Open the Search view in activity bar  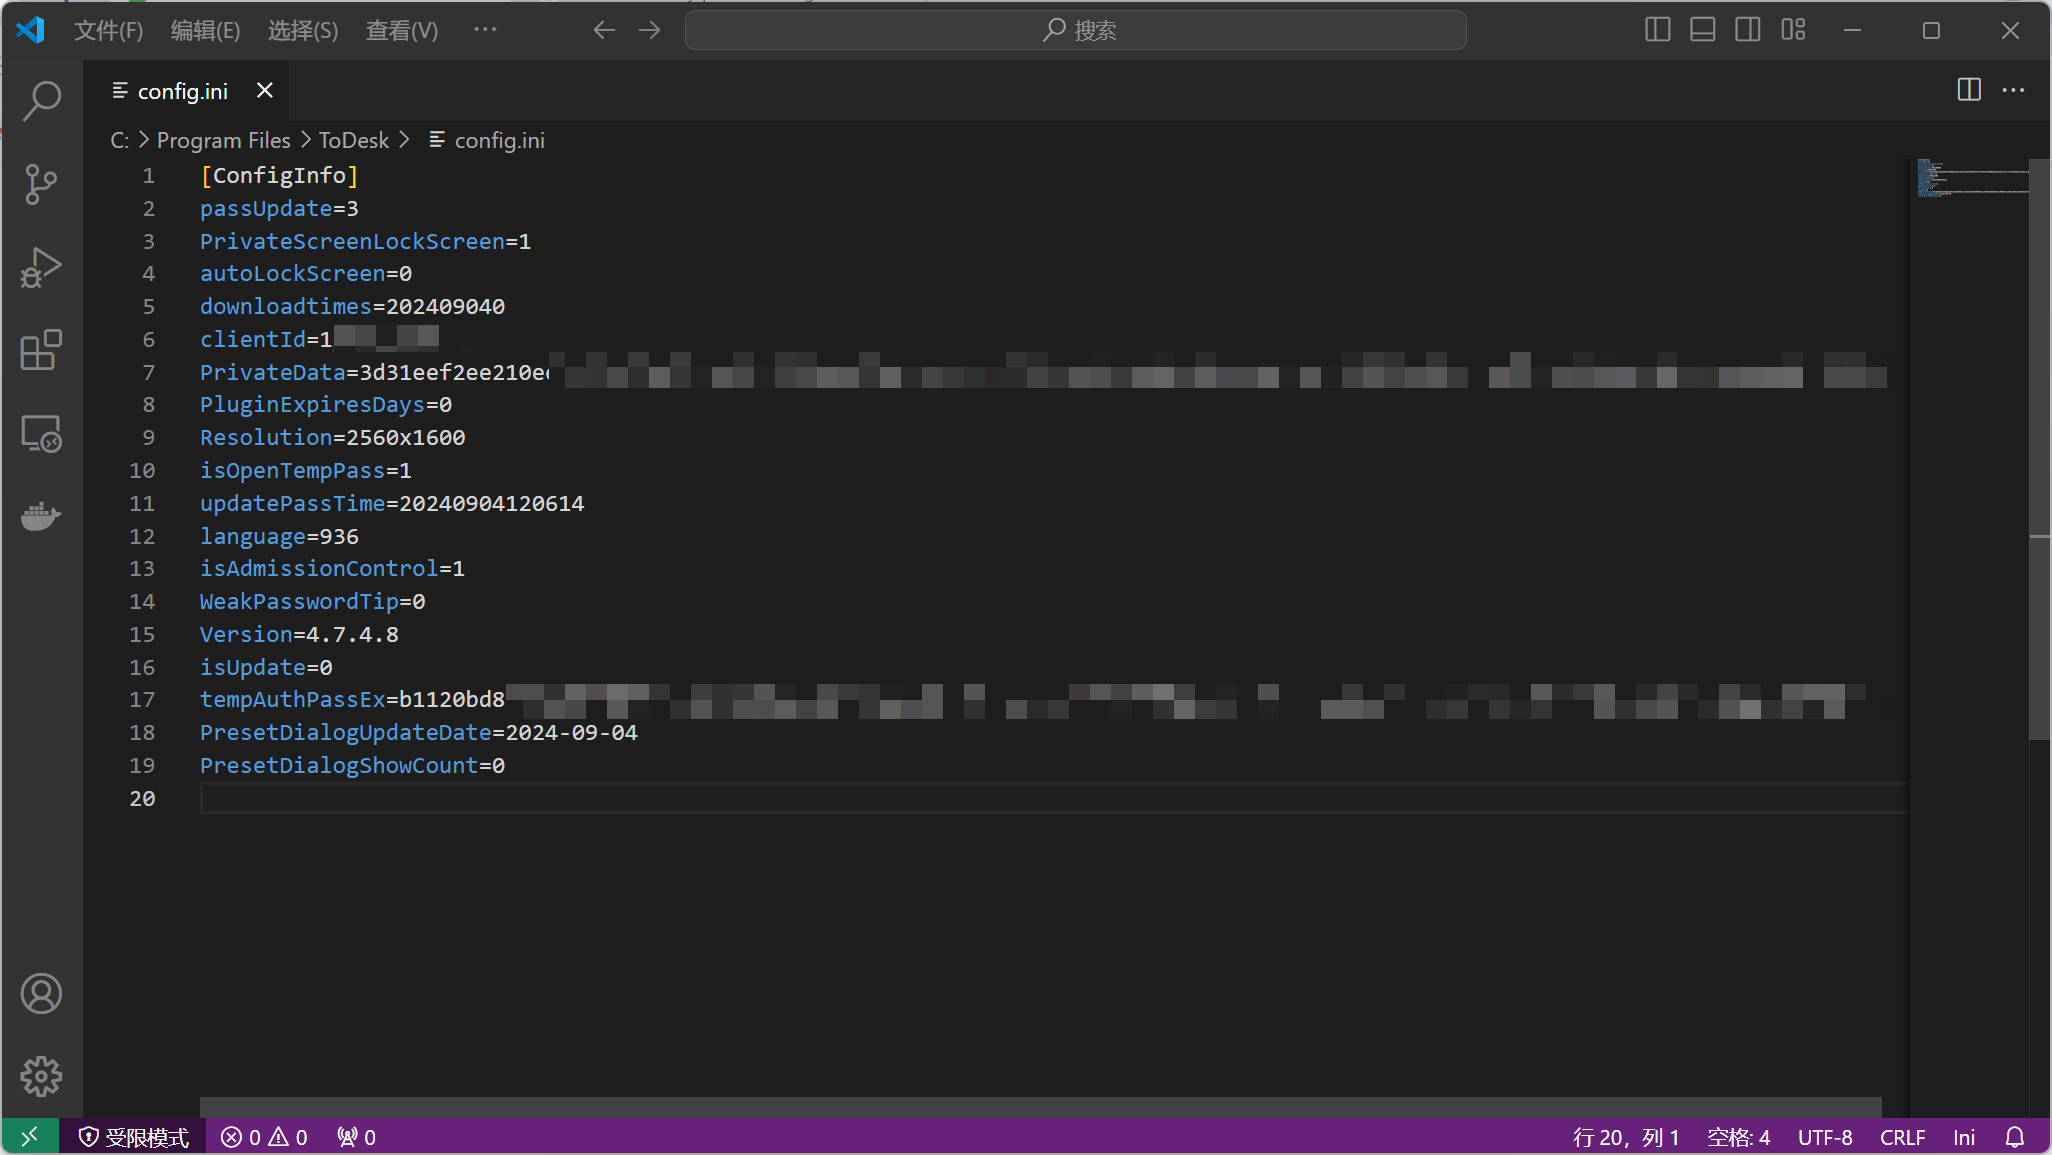tap(41, 100)
